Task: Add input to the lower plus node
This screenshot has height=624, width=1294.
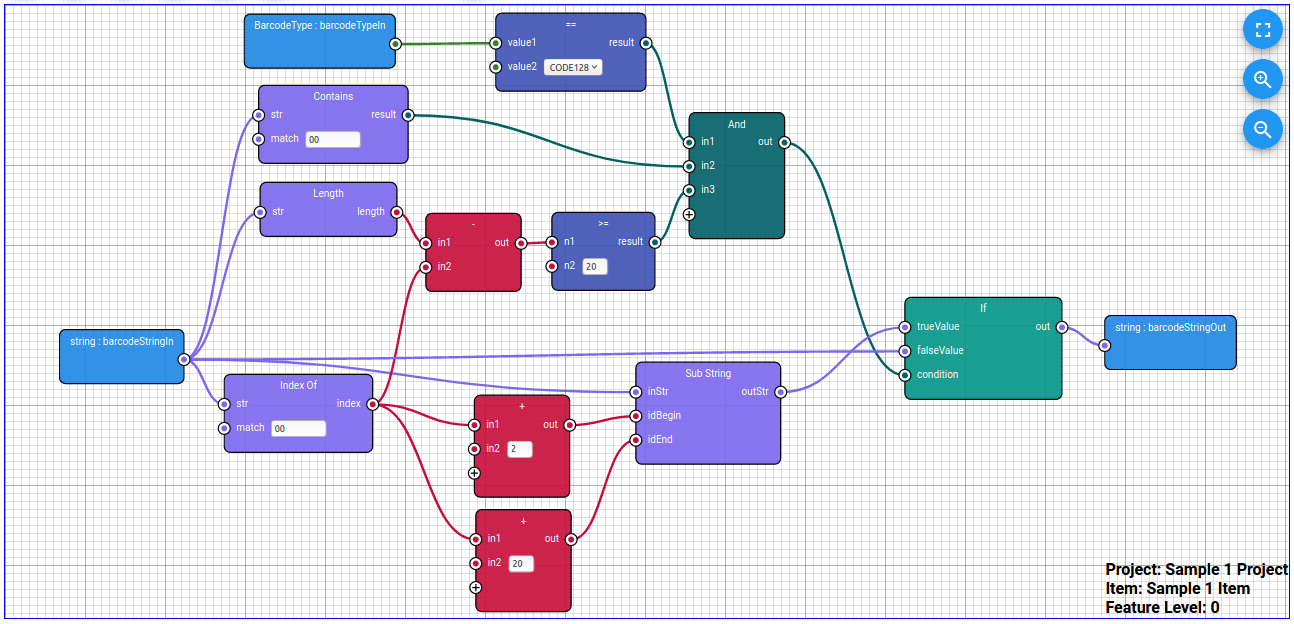Action: (x=475, y=588)
